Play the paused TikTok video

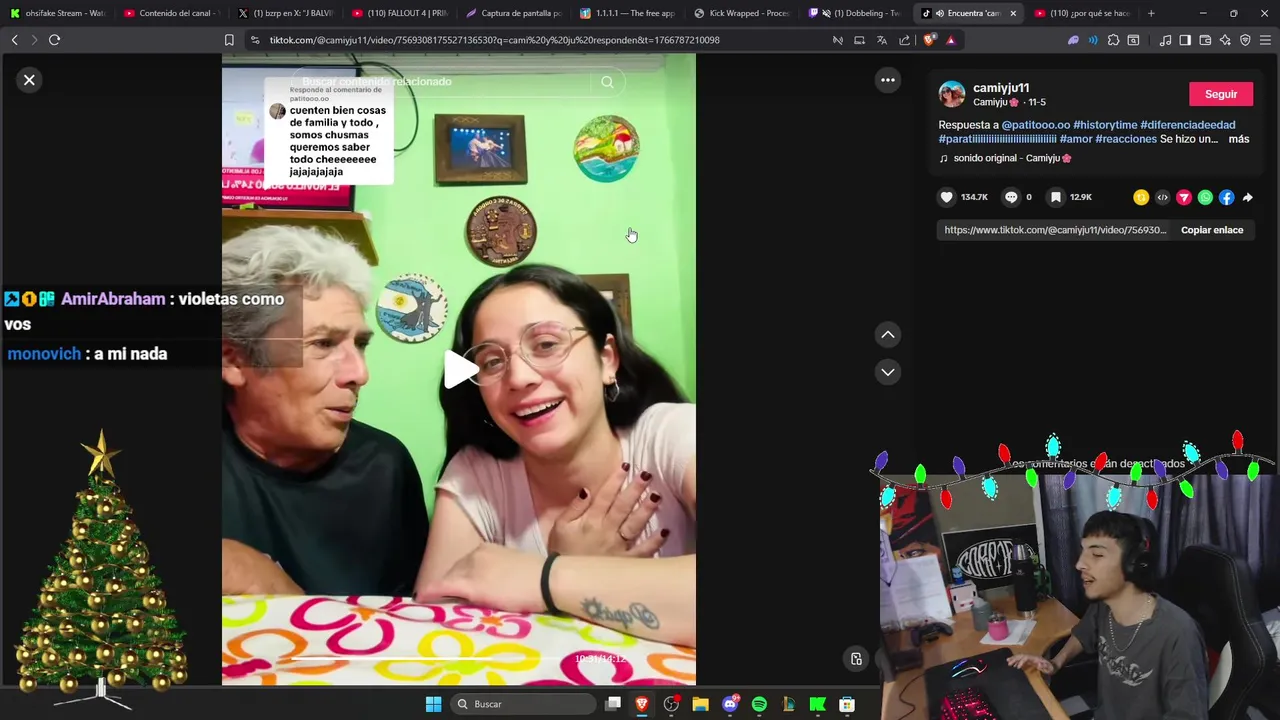click(462, 369)
